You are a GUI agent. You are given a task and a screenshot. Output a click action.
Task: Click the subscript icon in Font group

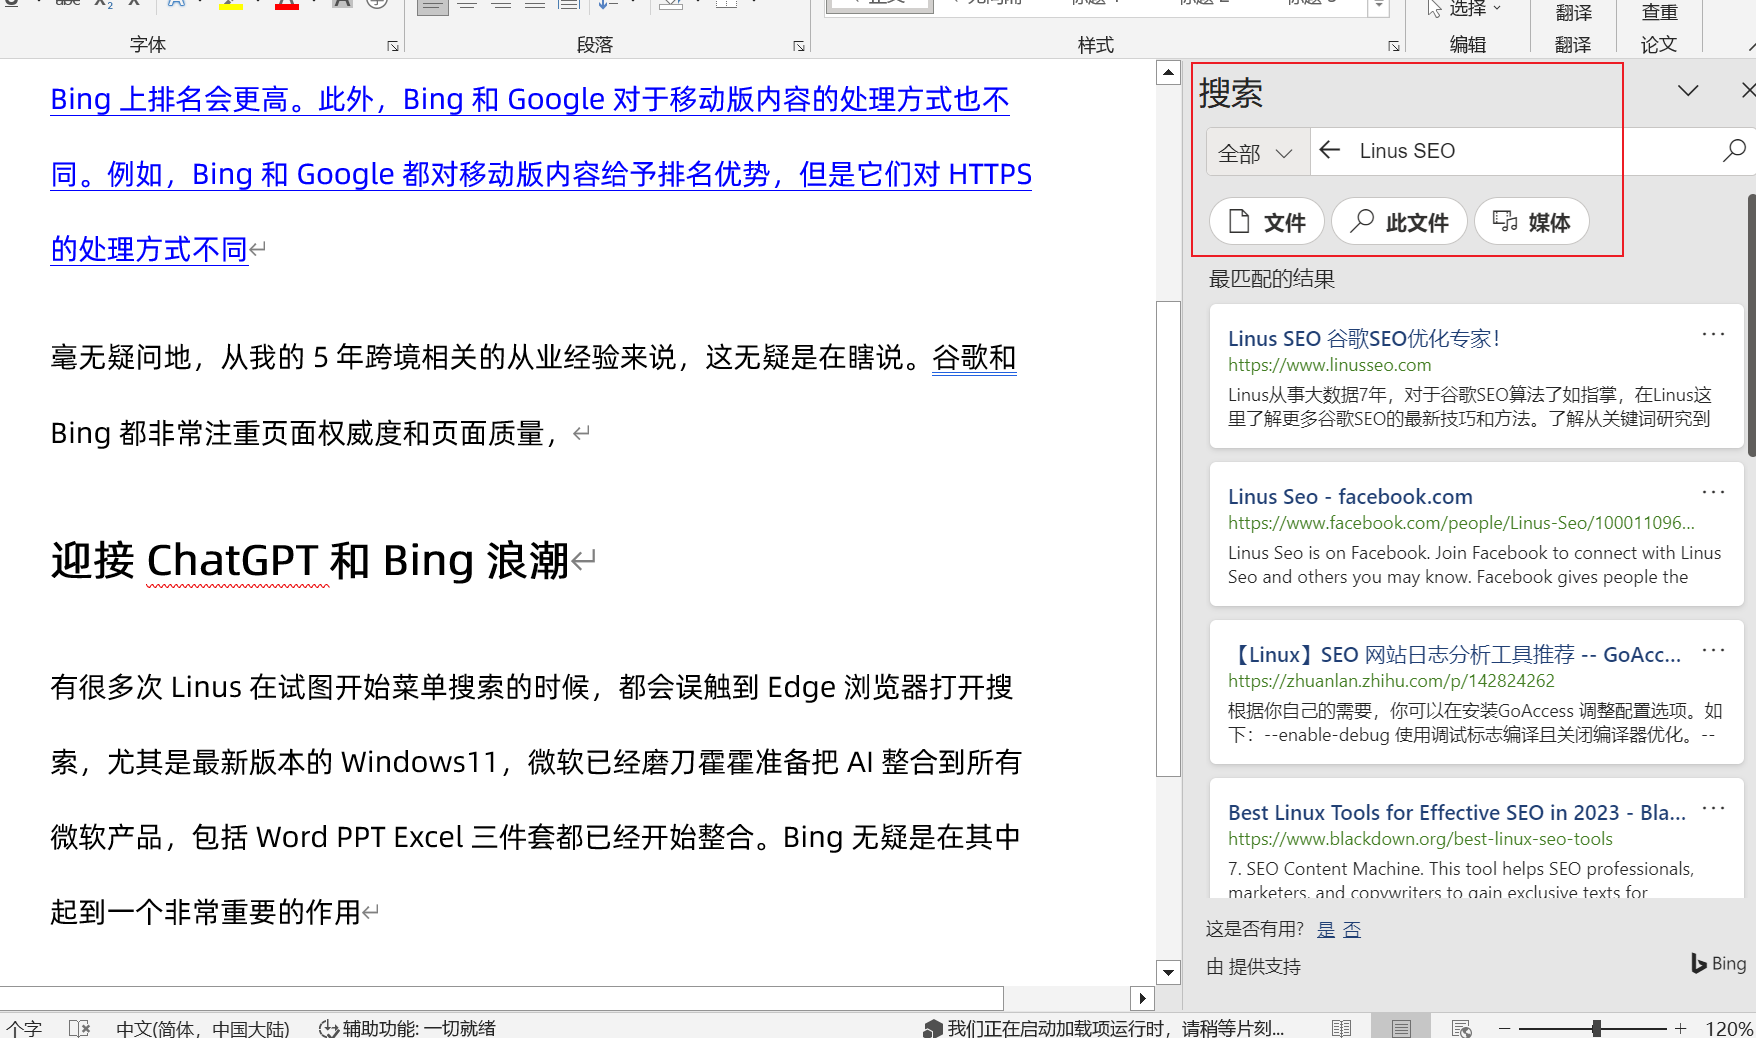(x=100, y=3)
